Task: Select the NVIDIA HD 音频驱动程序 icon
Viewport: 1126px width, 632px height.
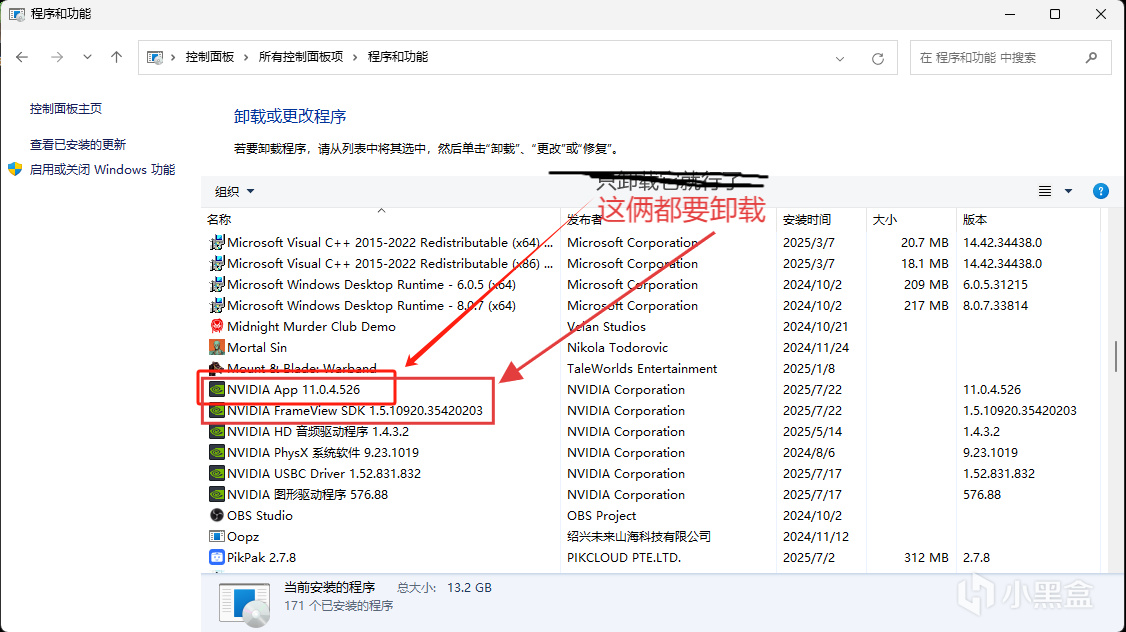Action: [x=217, y=432]
